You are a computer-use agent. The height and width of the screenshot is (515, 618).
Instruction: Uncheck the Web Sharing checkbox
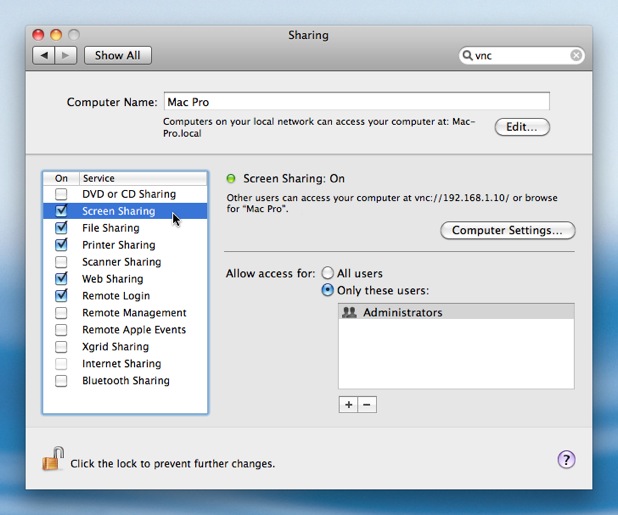click(x=61, y=279)
